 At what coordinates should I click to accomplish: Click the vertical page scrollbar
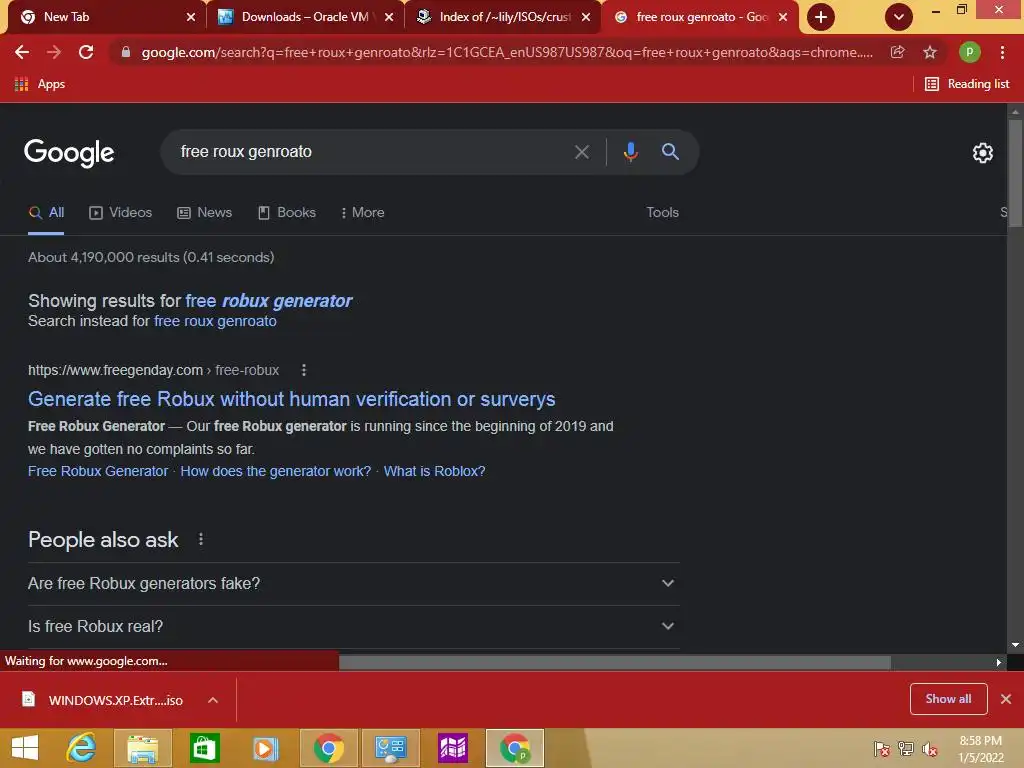pyautogui.click(x=1015, y=172)
